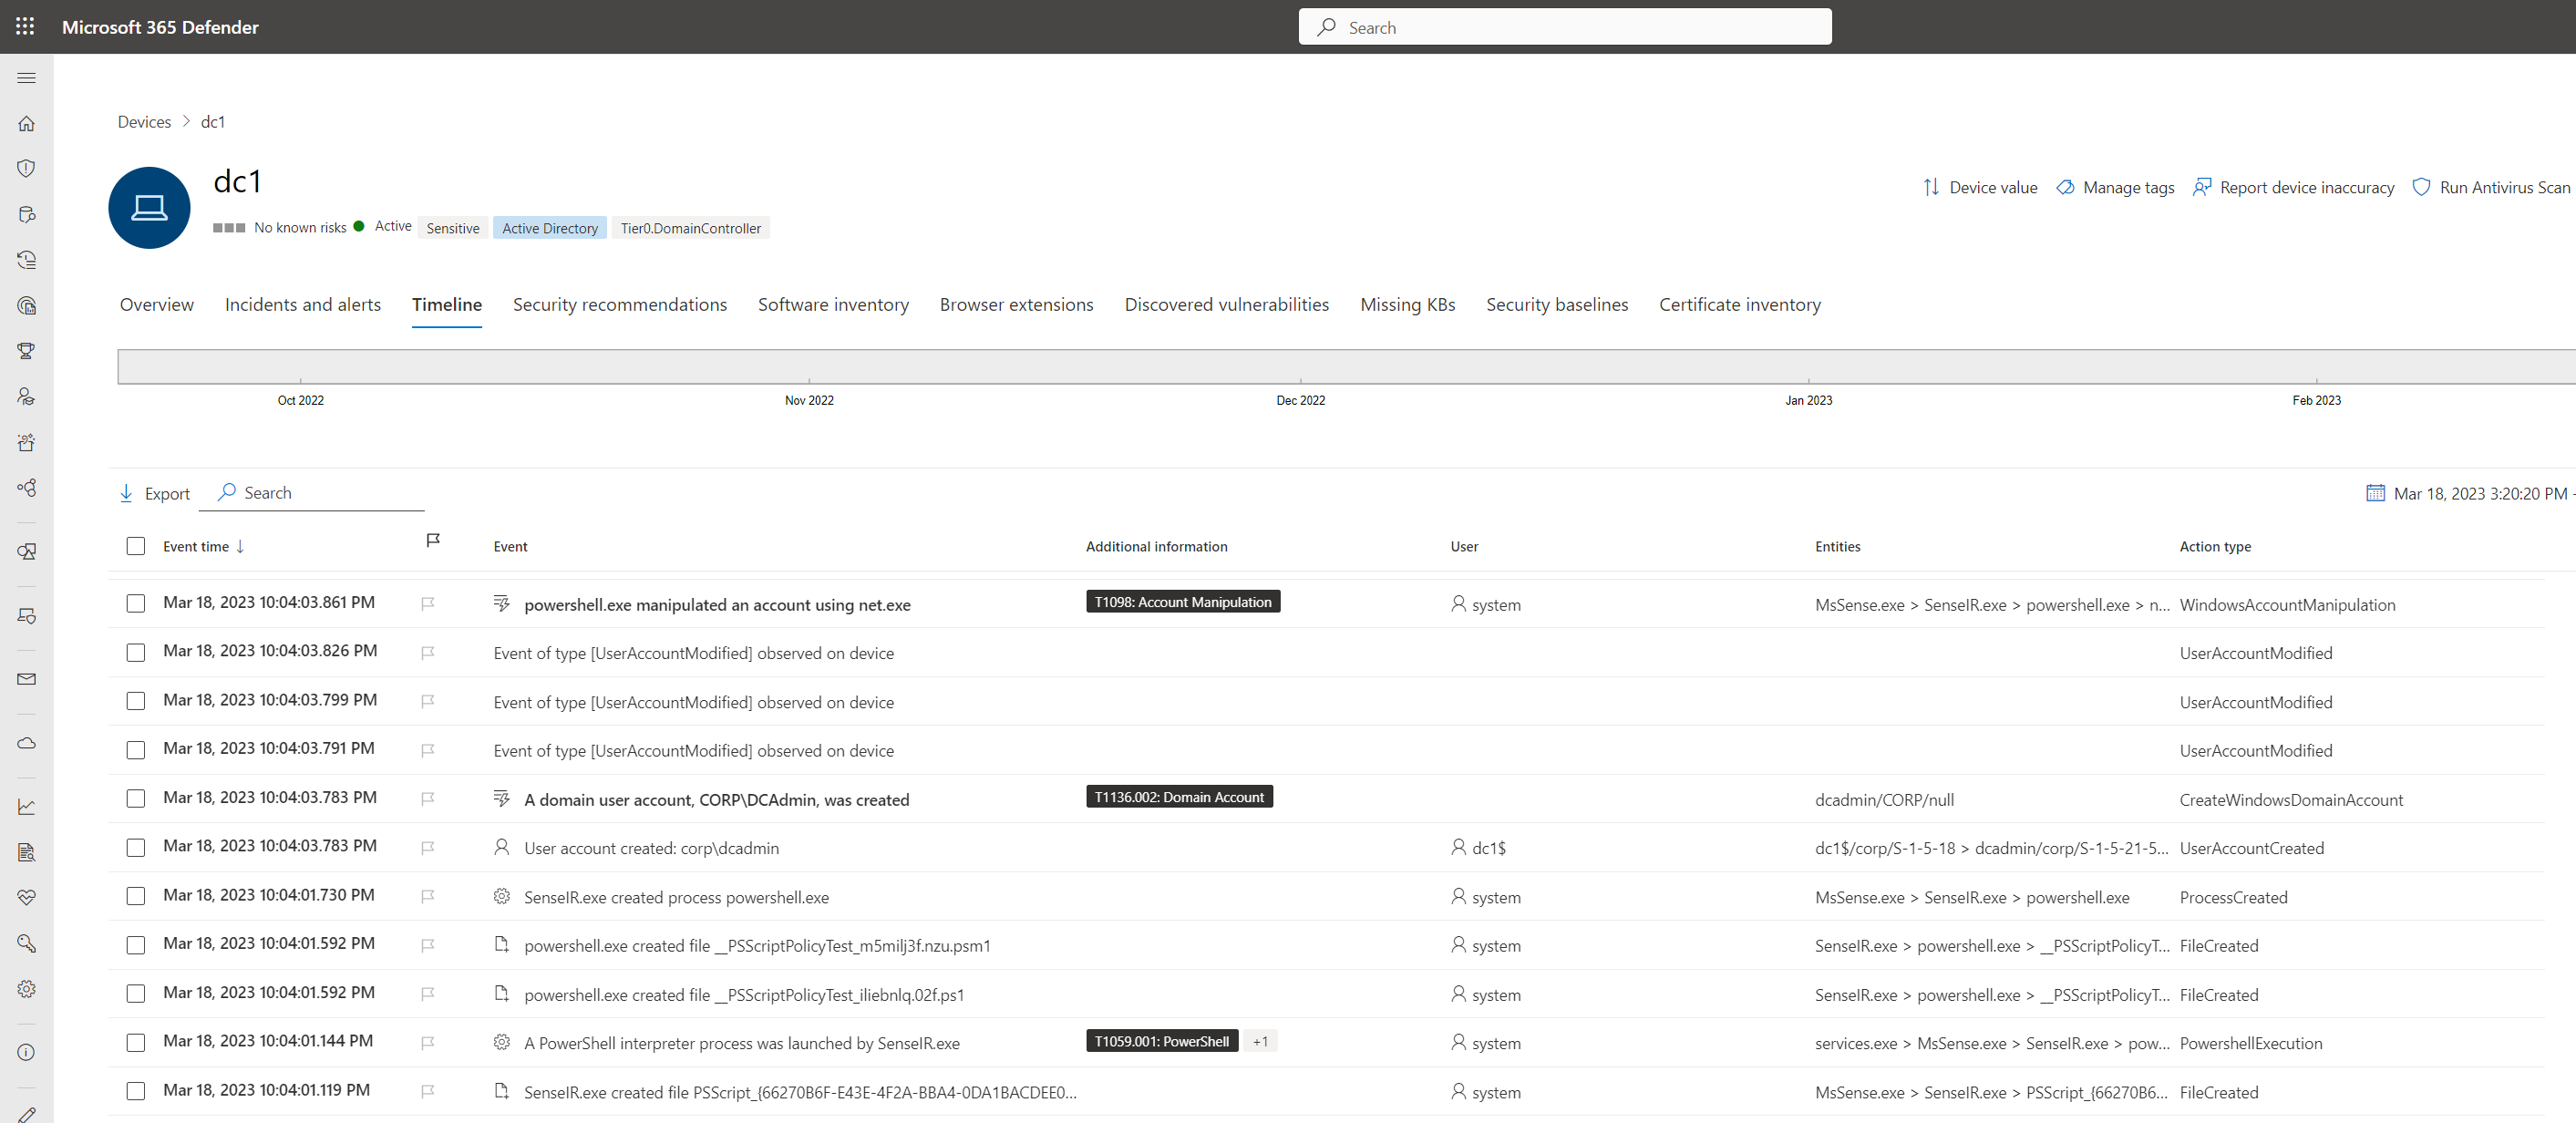Click the timeline range bar

point(1346,367)
